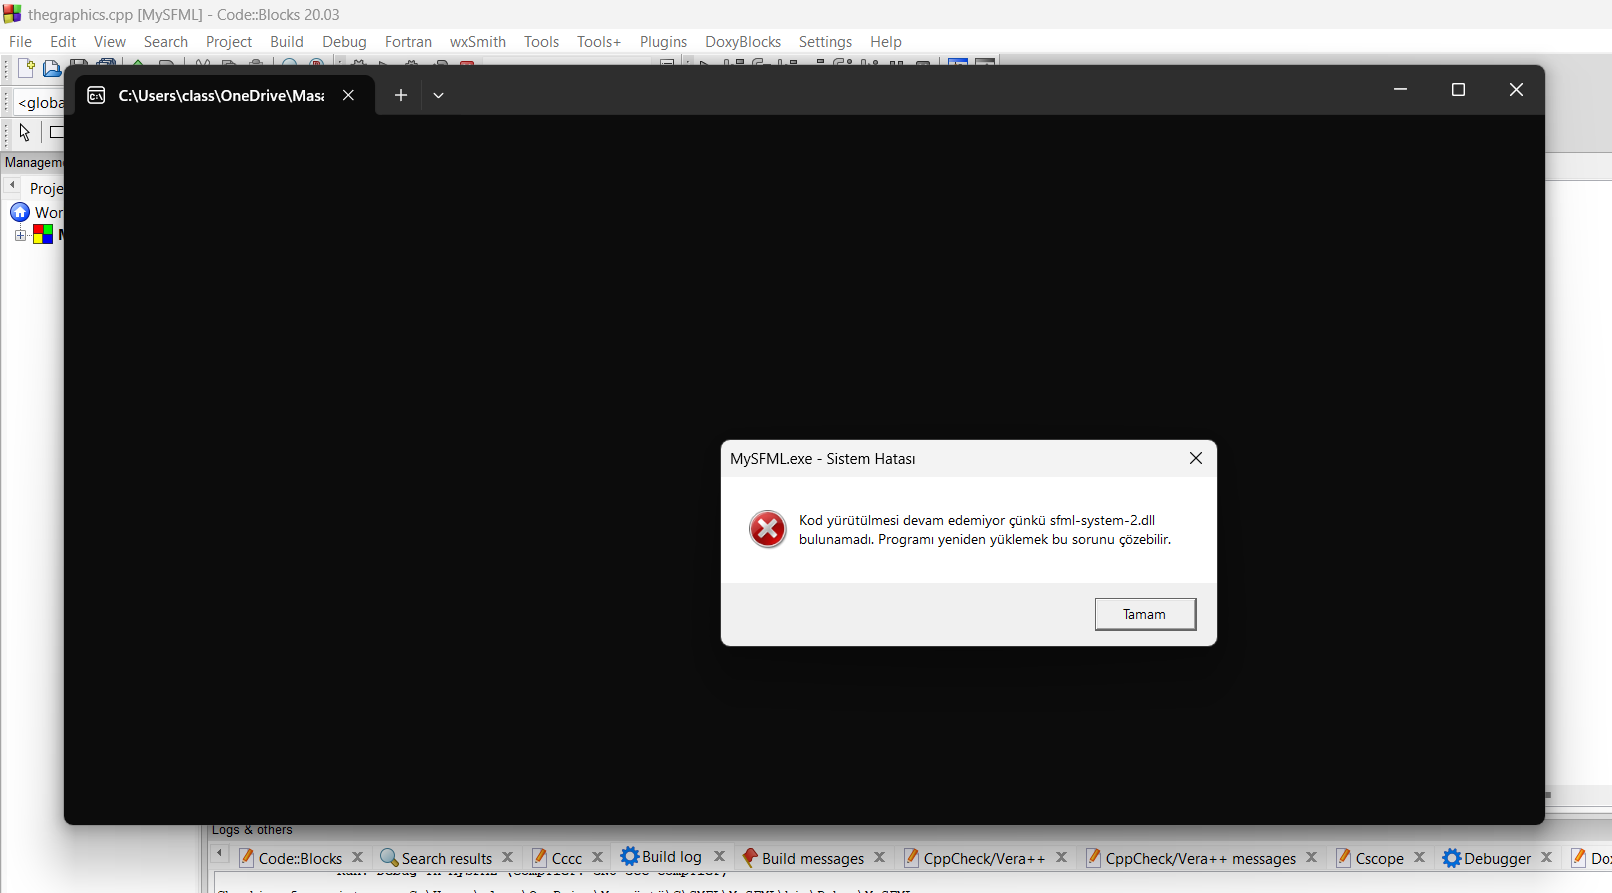Open the Edit menu
The image size is (1612, 893).
coord(63,41)
